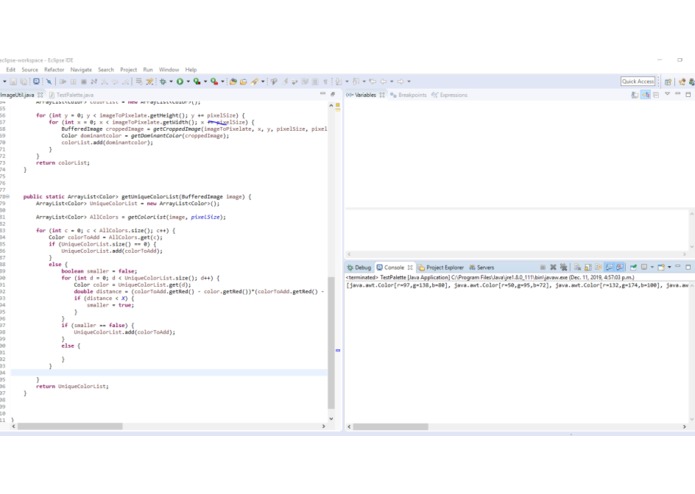Switch to the Debug perspective icon
This screenshot has width=695, height=494.
coord(691,82)
